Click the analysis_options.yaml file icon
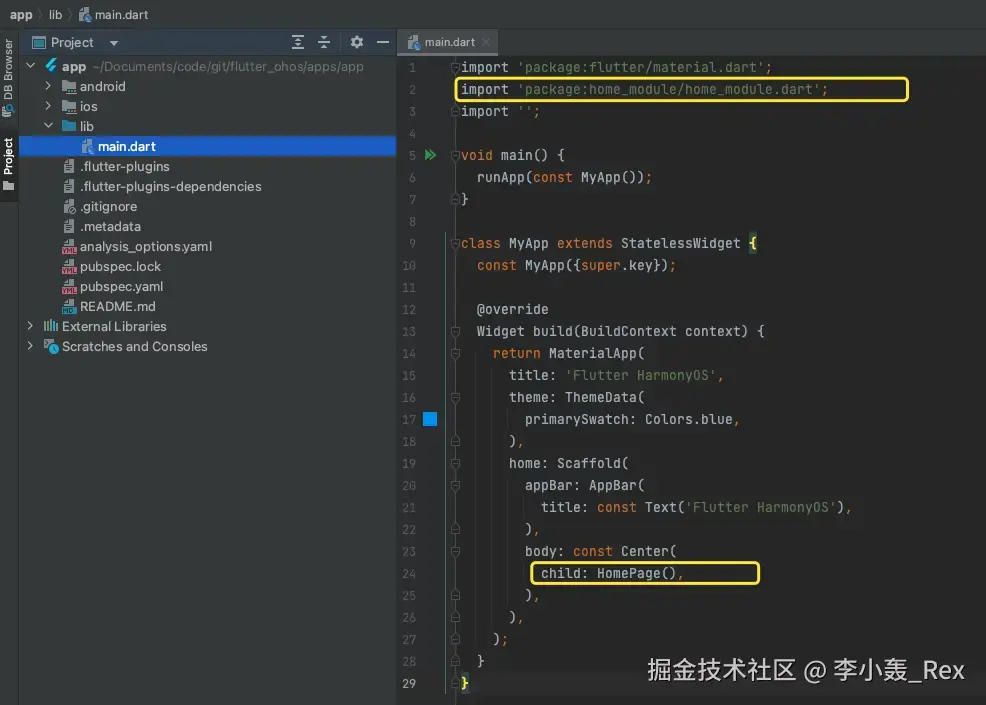The image size is (986, 705). point(69,247)
